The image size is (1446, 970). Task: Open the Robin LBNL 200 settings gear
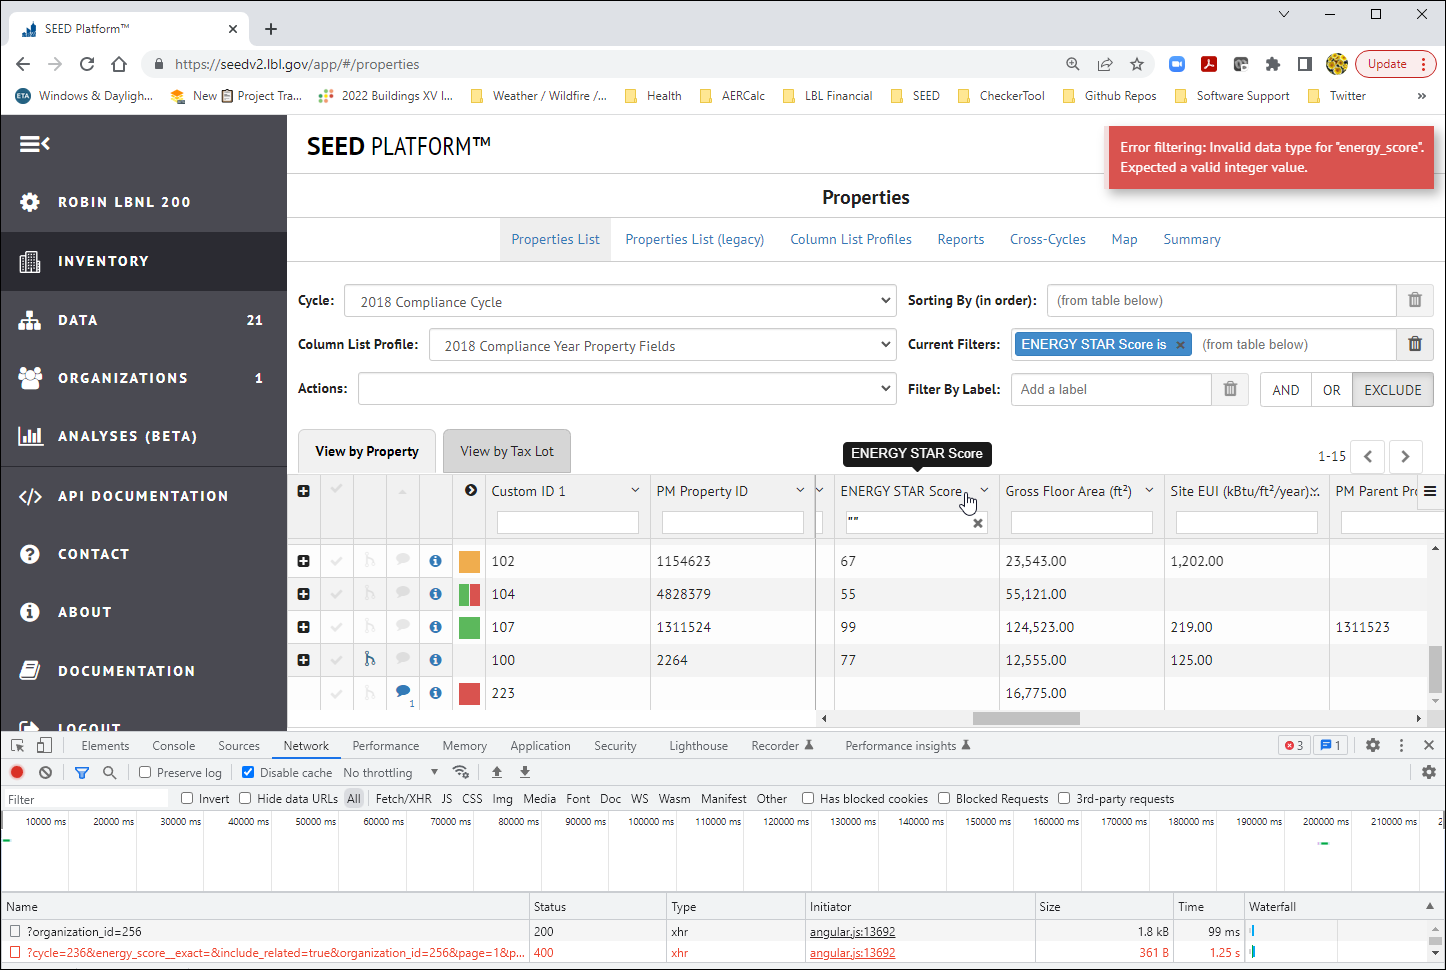(x=30, y=202)
